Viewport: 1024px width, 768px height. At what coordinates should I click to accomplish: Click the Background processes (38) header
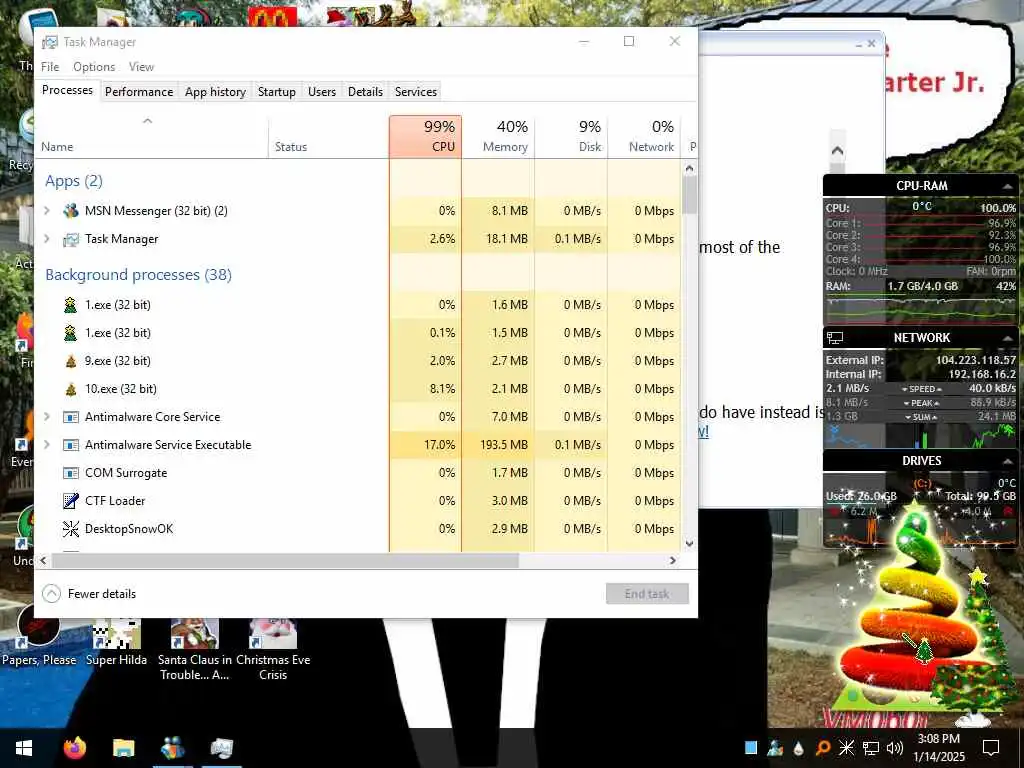(138, 275)
